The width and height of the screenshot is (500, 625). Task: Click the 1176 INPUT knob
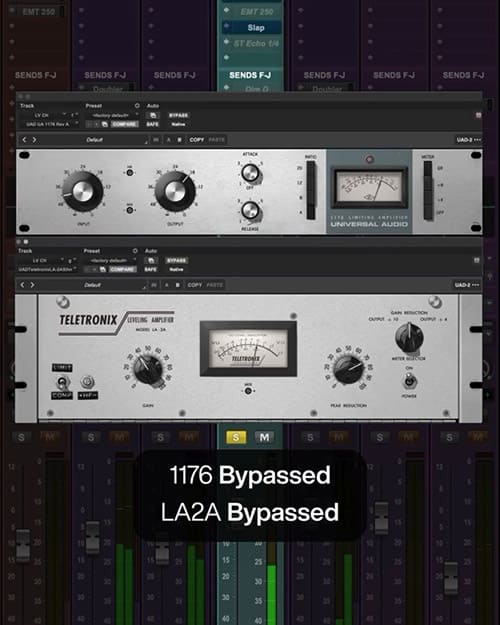click(83, 191)
